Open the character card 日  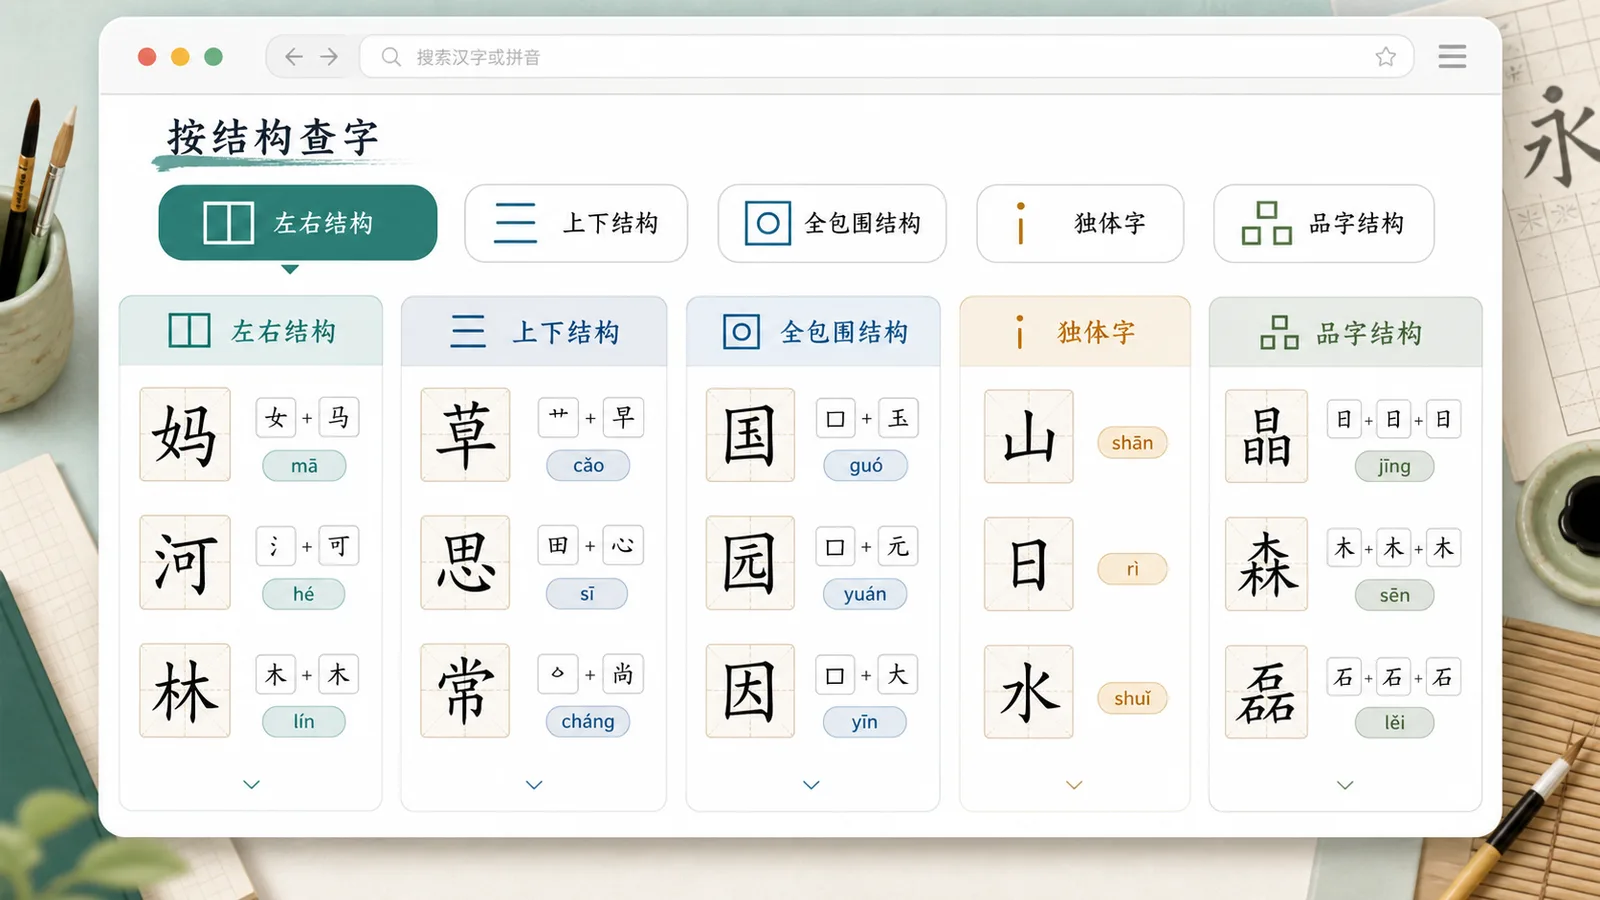1029,564
